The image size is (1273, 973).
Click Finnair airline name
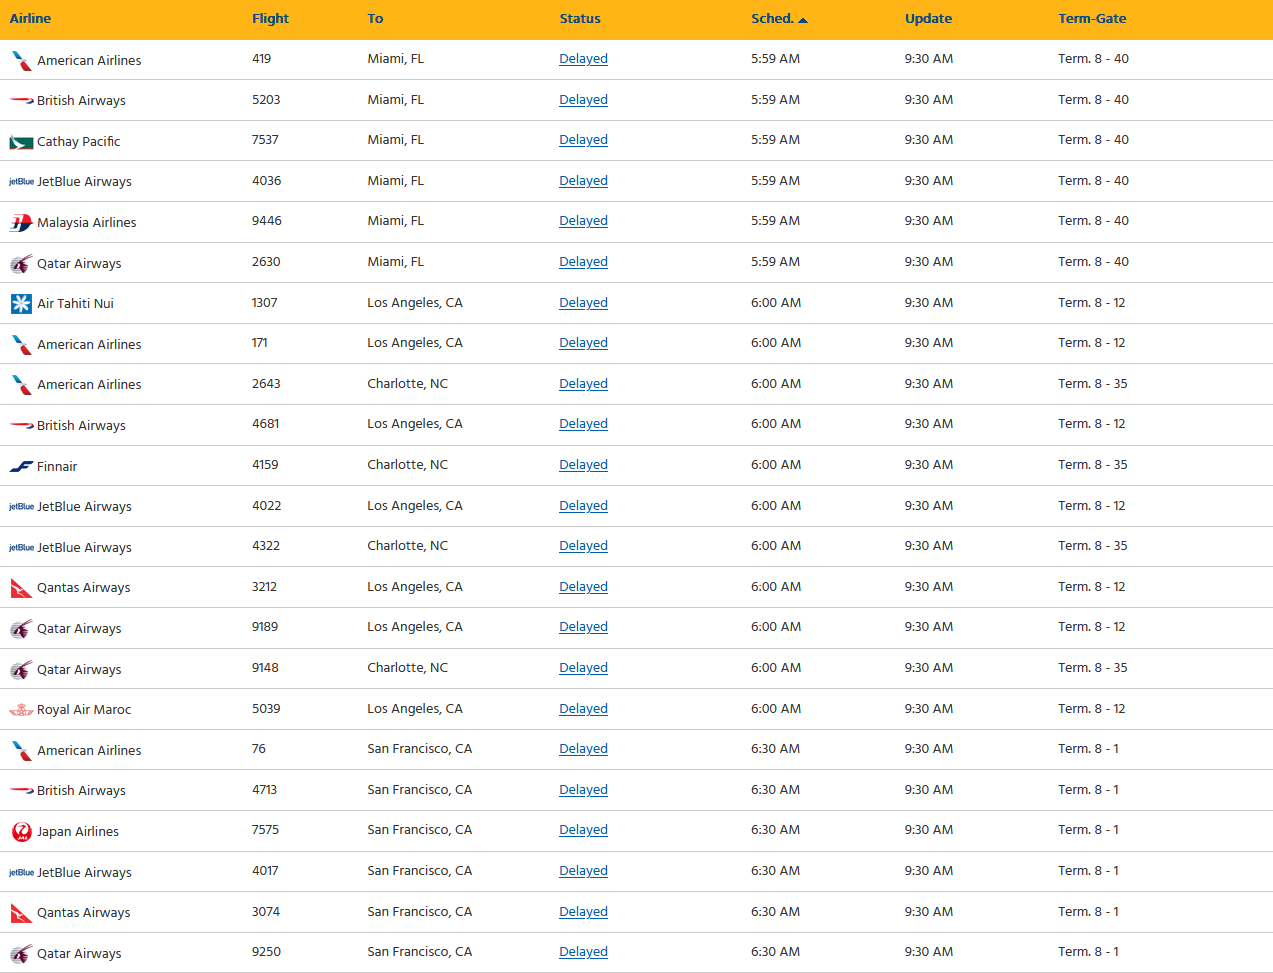[57, 467]
